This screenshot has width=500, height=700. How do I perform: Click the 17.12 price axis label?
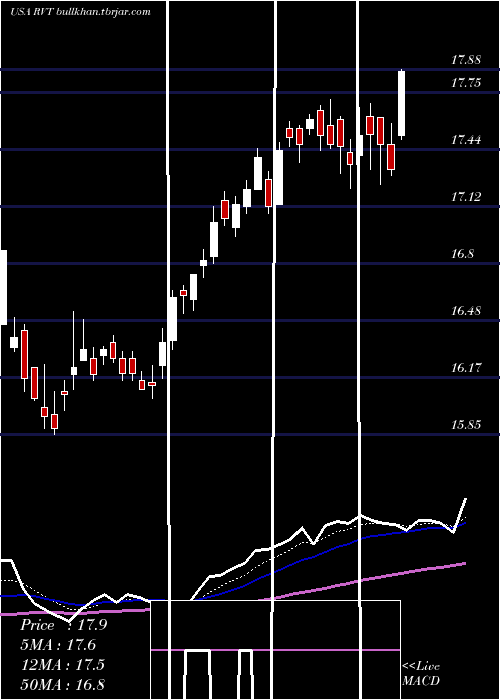466,197
